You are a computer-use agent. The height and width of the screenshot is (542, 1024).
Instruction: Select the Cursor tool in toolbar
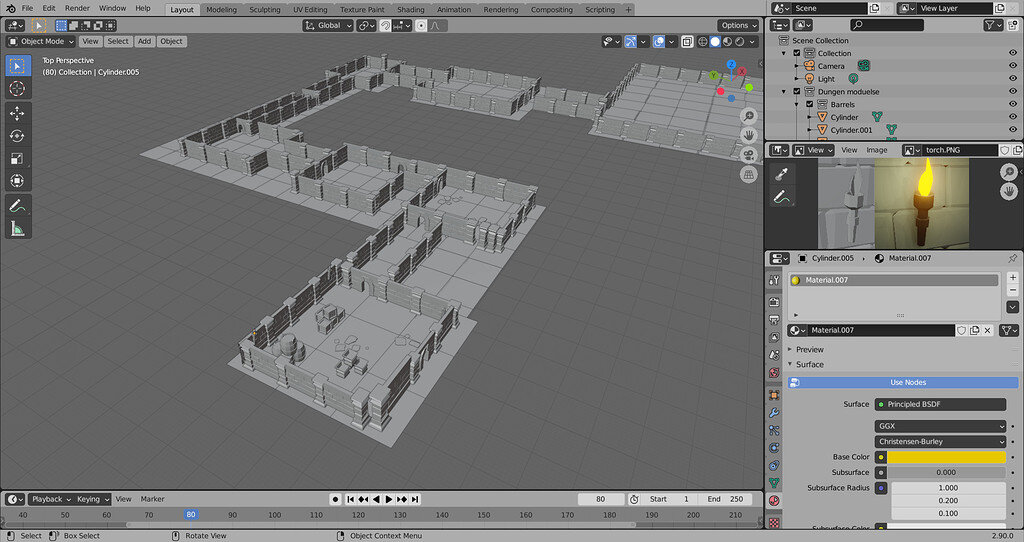coord(17,88)
